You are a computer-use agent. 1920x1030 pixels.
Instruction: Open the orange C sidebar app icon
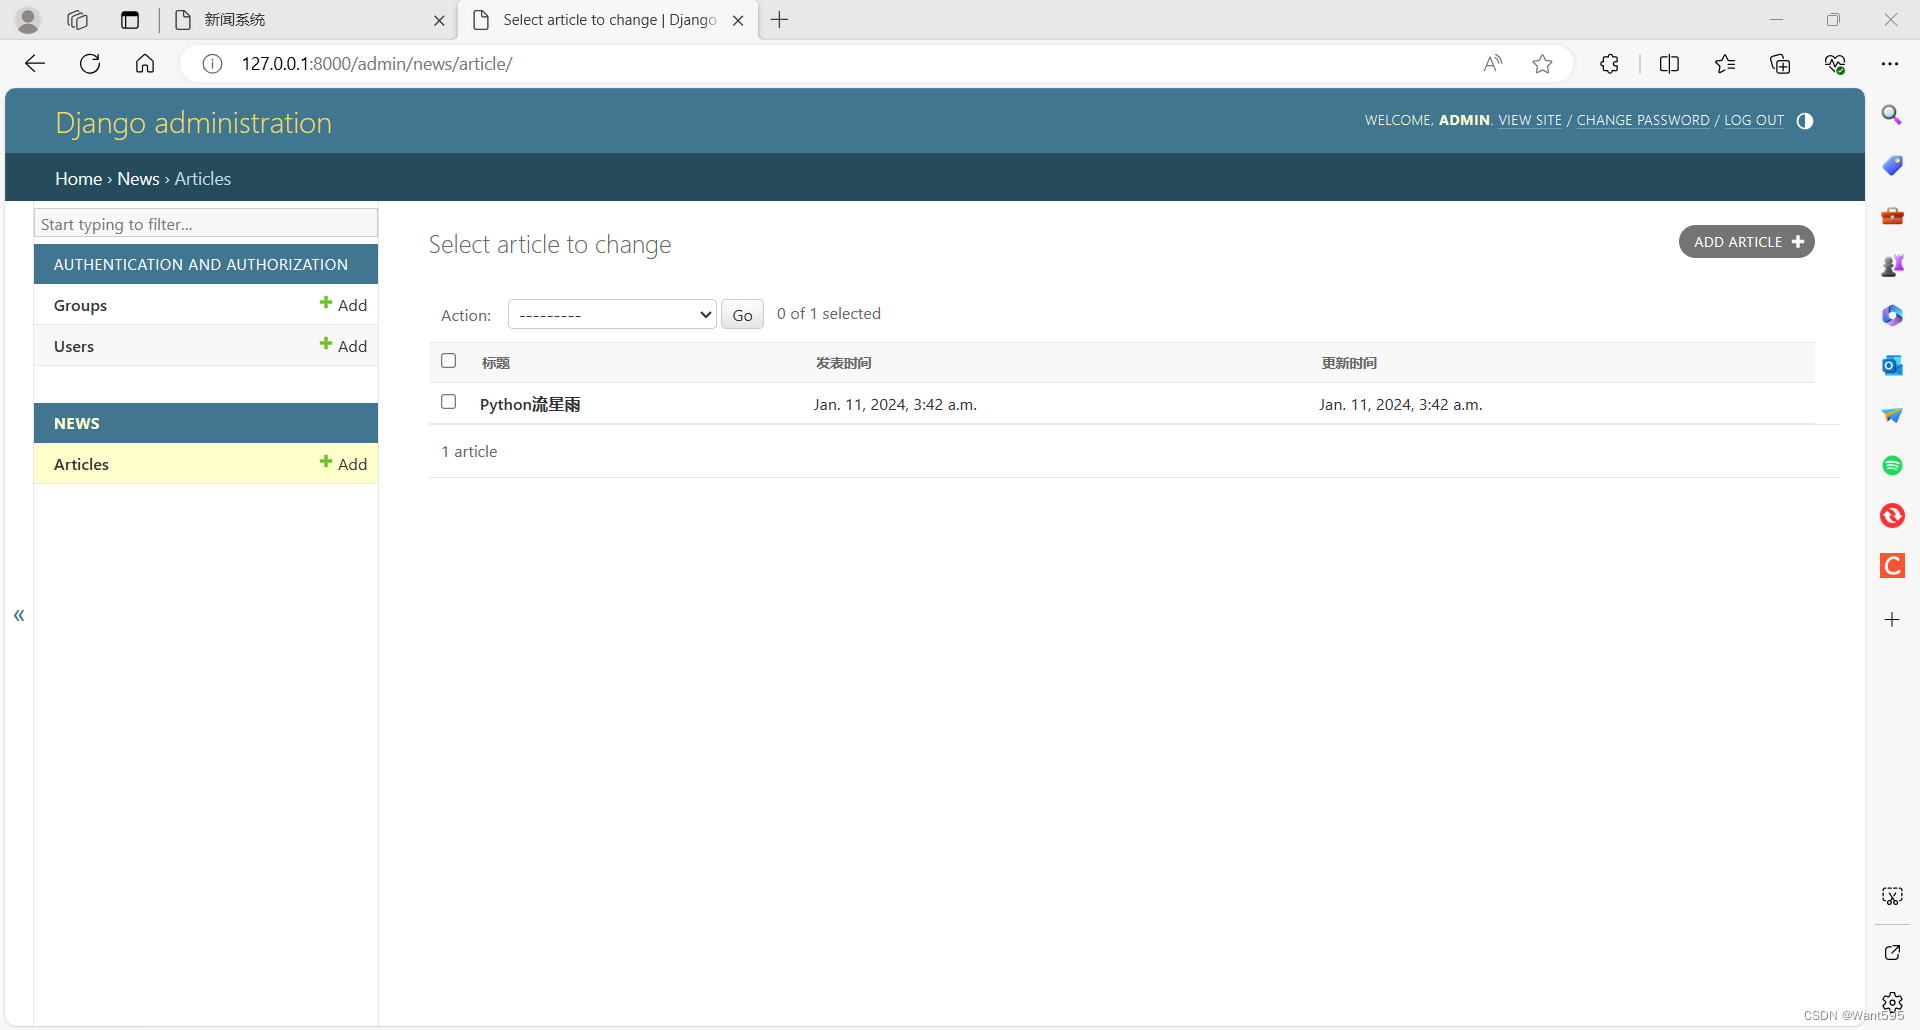click(1892, 565)
